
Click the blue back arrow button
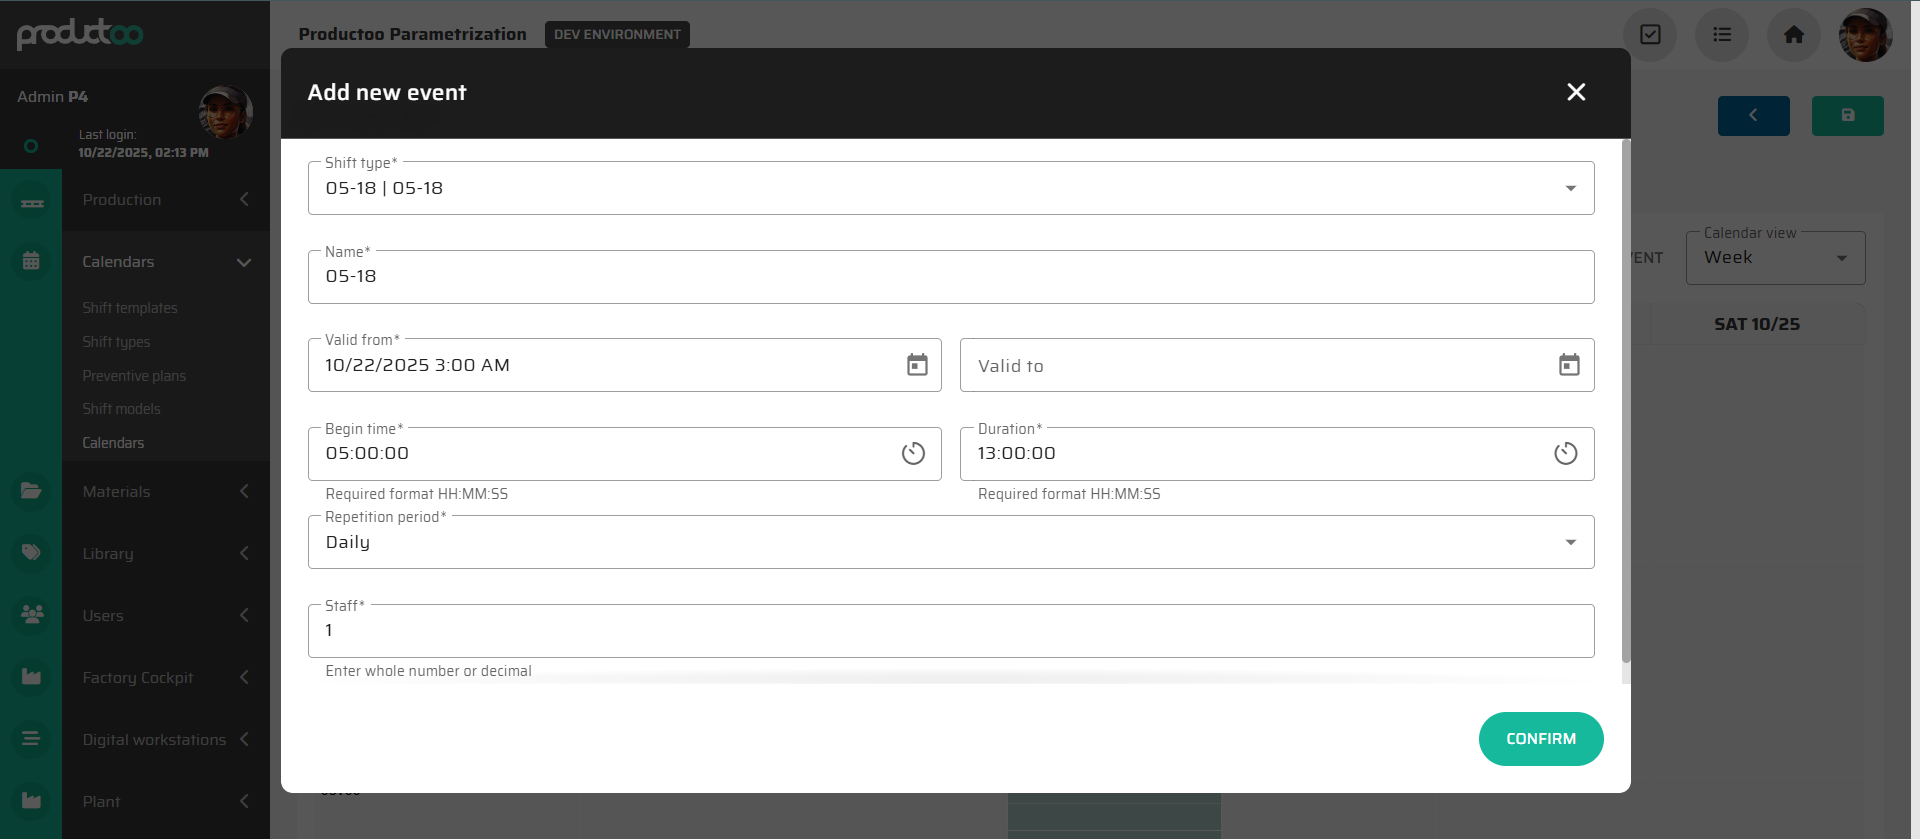pyautogui.click(x=1753, y=116)
